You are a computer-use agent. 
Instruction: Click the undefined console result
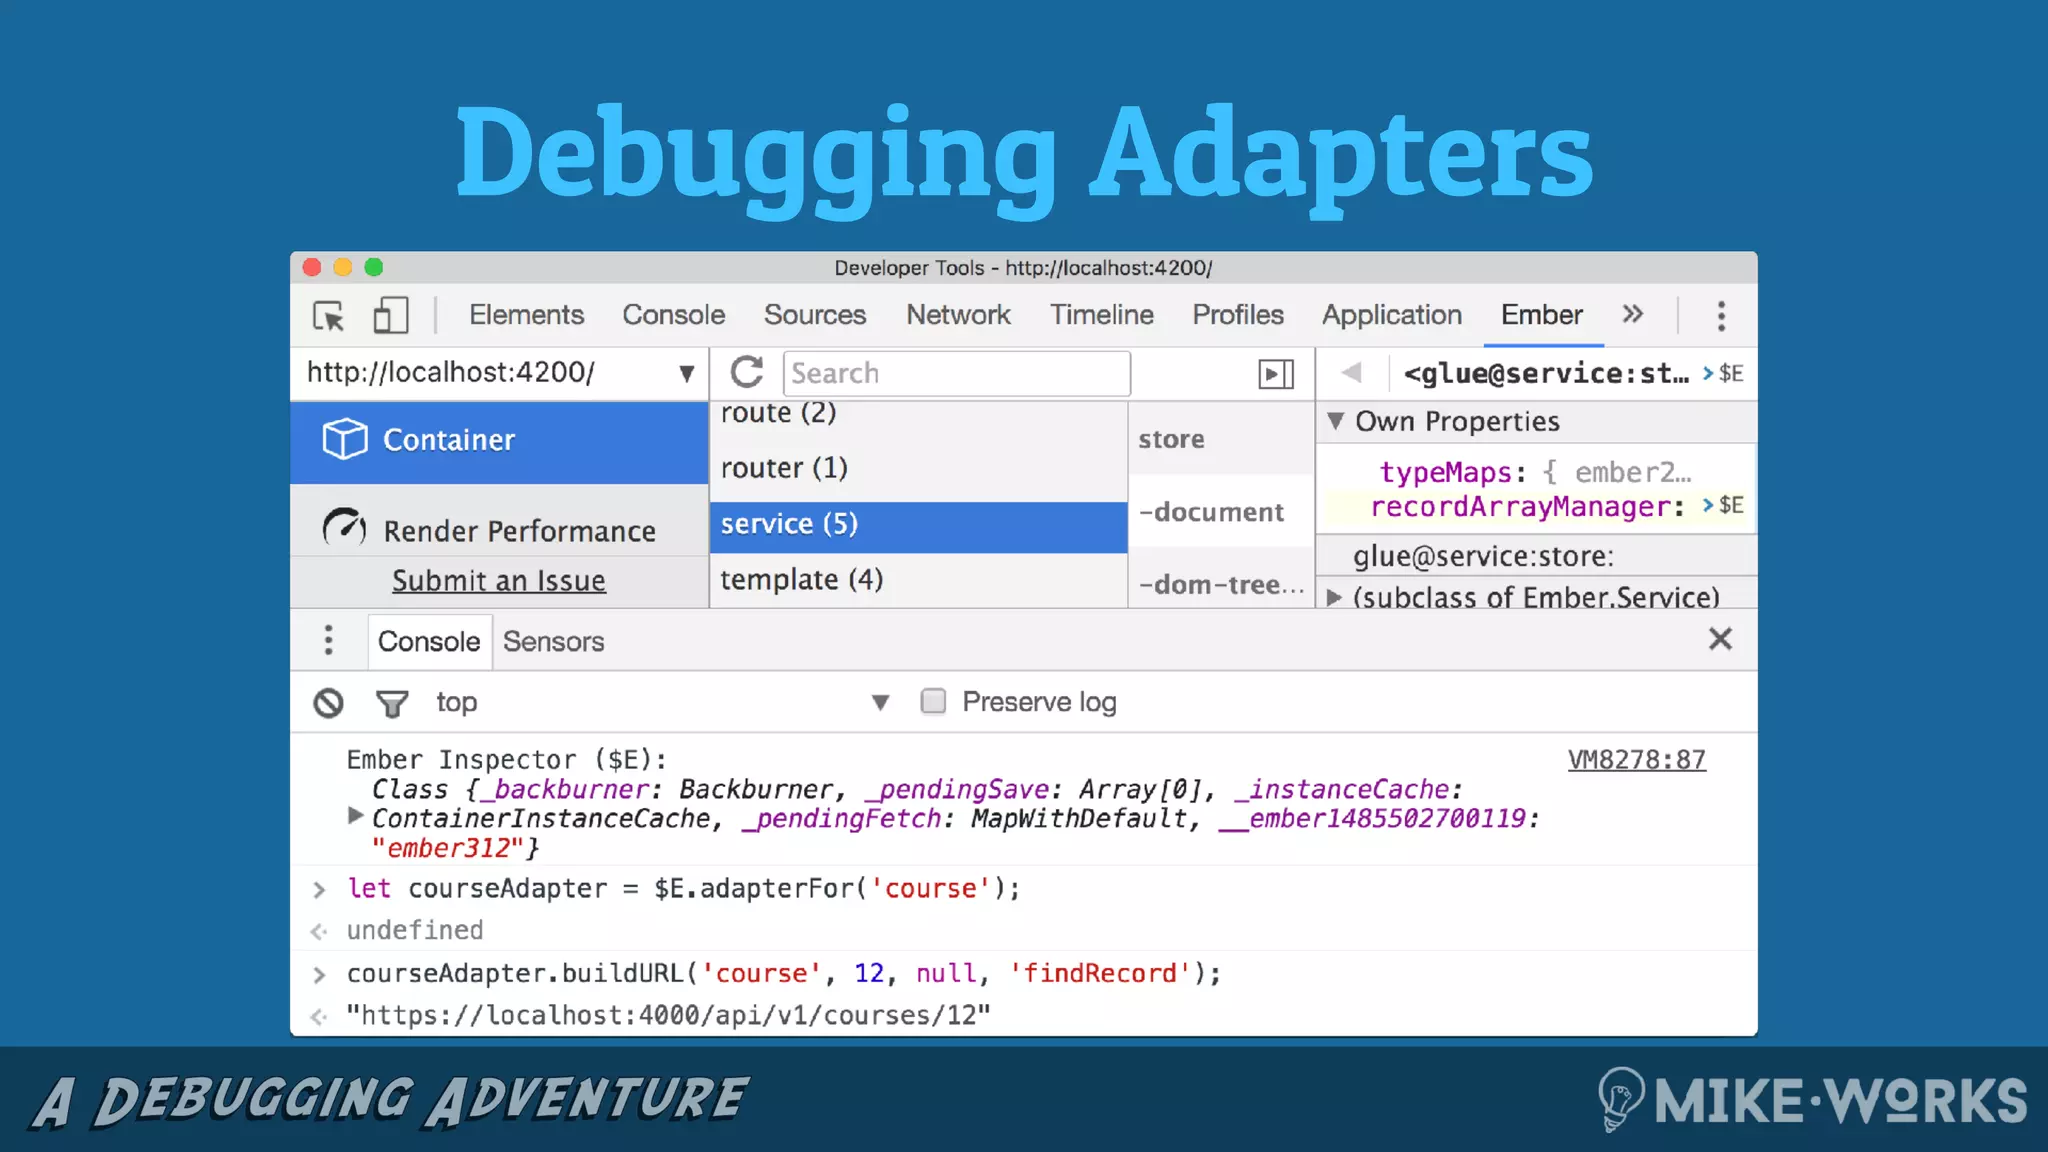(415, 931)
